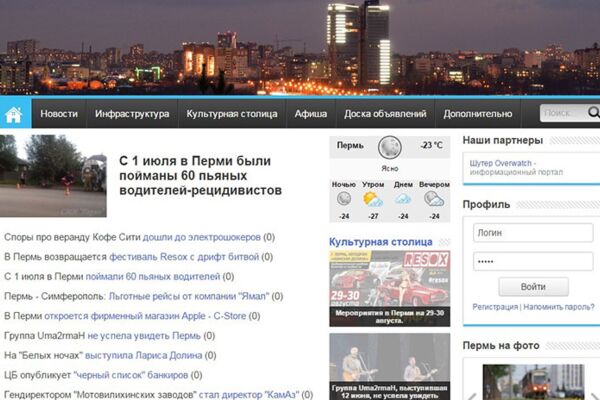Open headline about 60 пьяных водителей-рецидивистов

point(201,176)
